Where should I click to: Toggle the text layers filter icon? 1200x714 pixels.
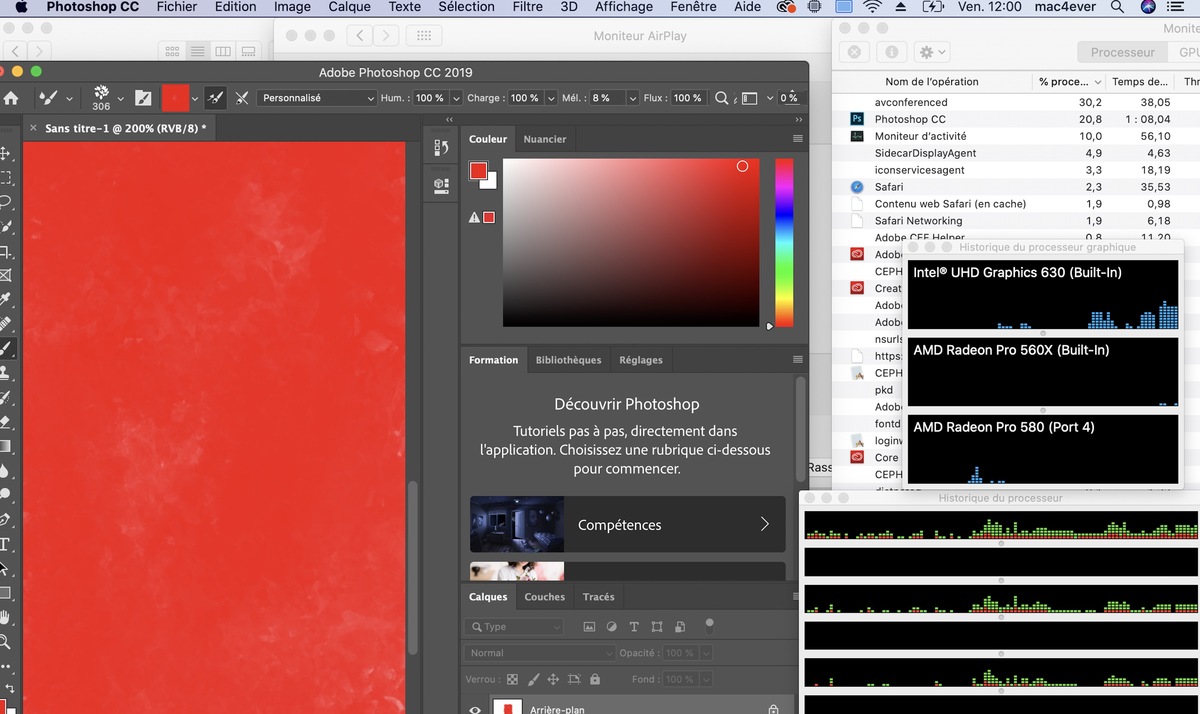click(634, 627)
